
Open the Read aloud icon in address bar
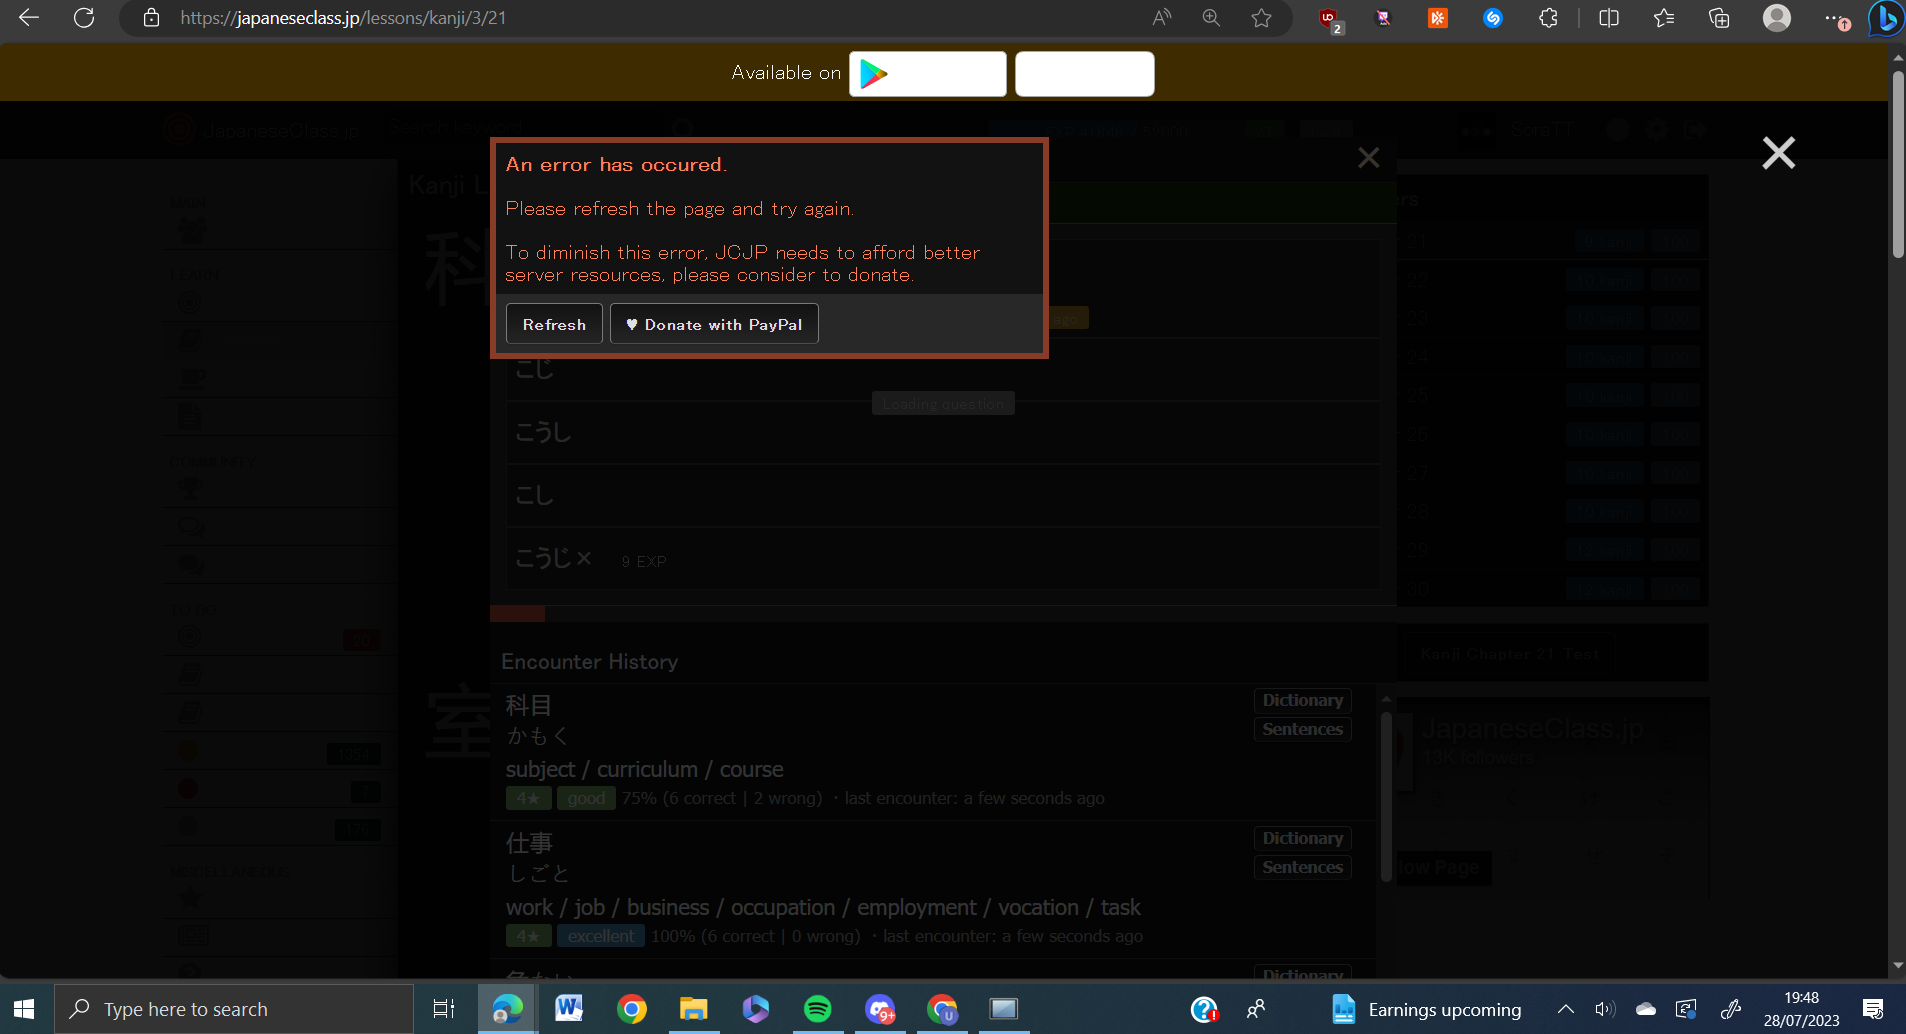click(x=1161, y=18)
